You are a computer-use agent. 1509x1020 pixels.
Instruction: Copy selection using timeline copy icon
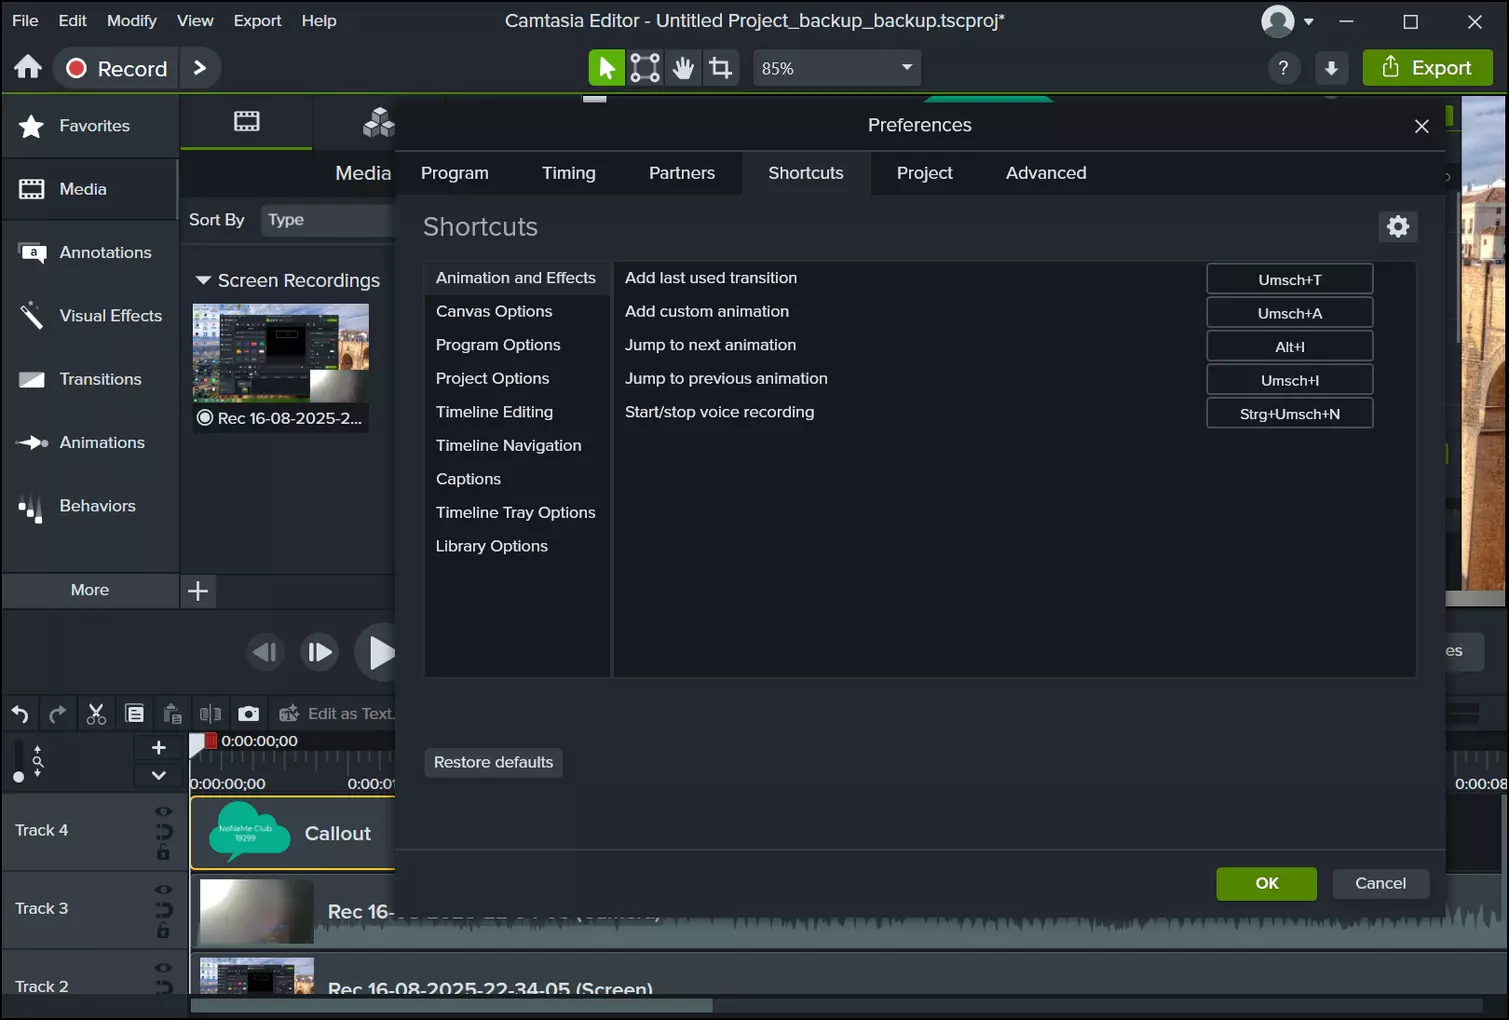135,714
